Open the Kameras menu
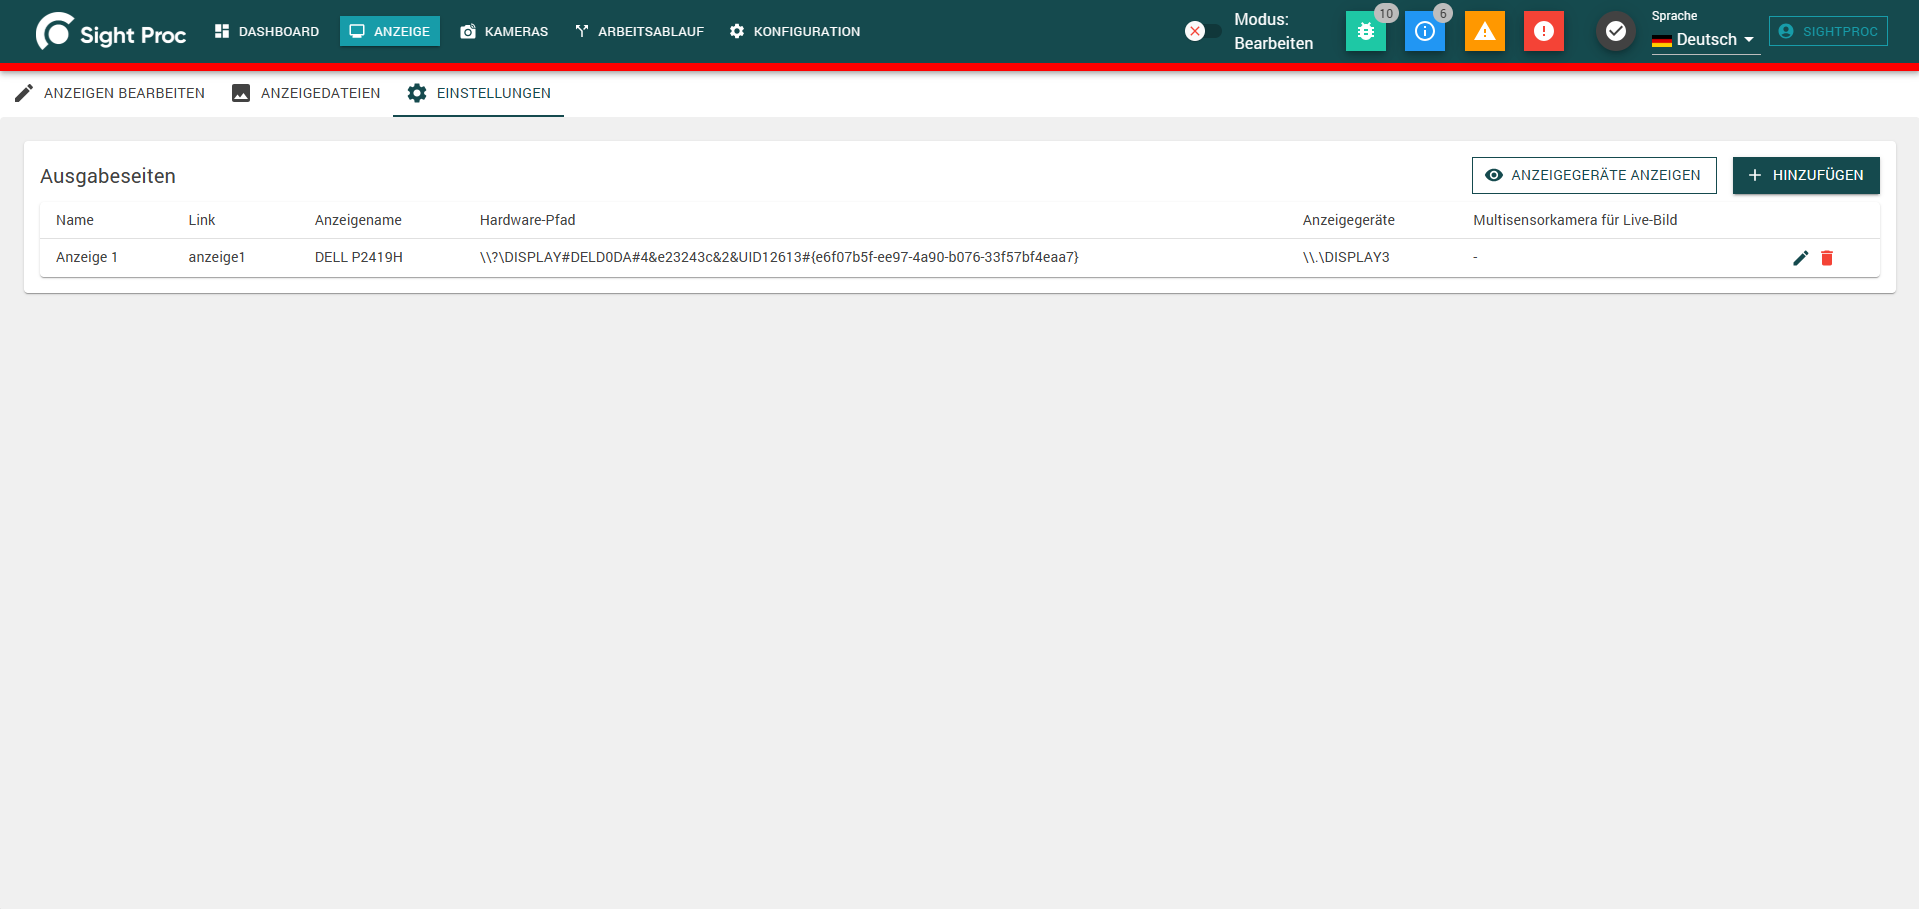Viewport: 1919px width, 909px height. (504, 31)
